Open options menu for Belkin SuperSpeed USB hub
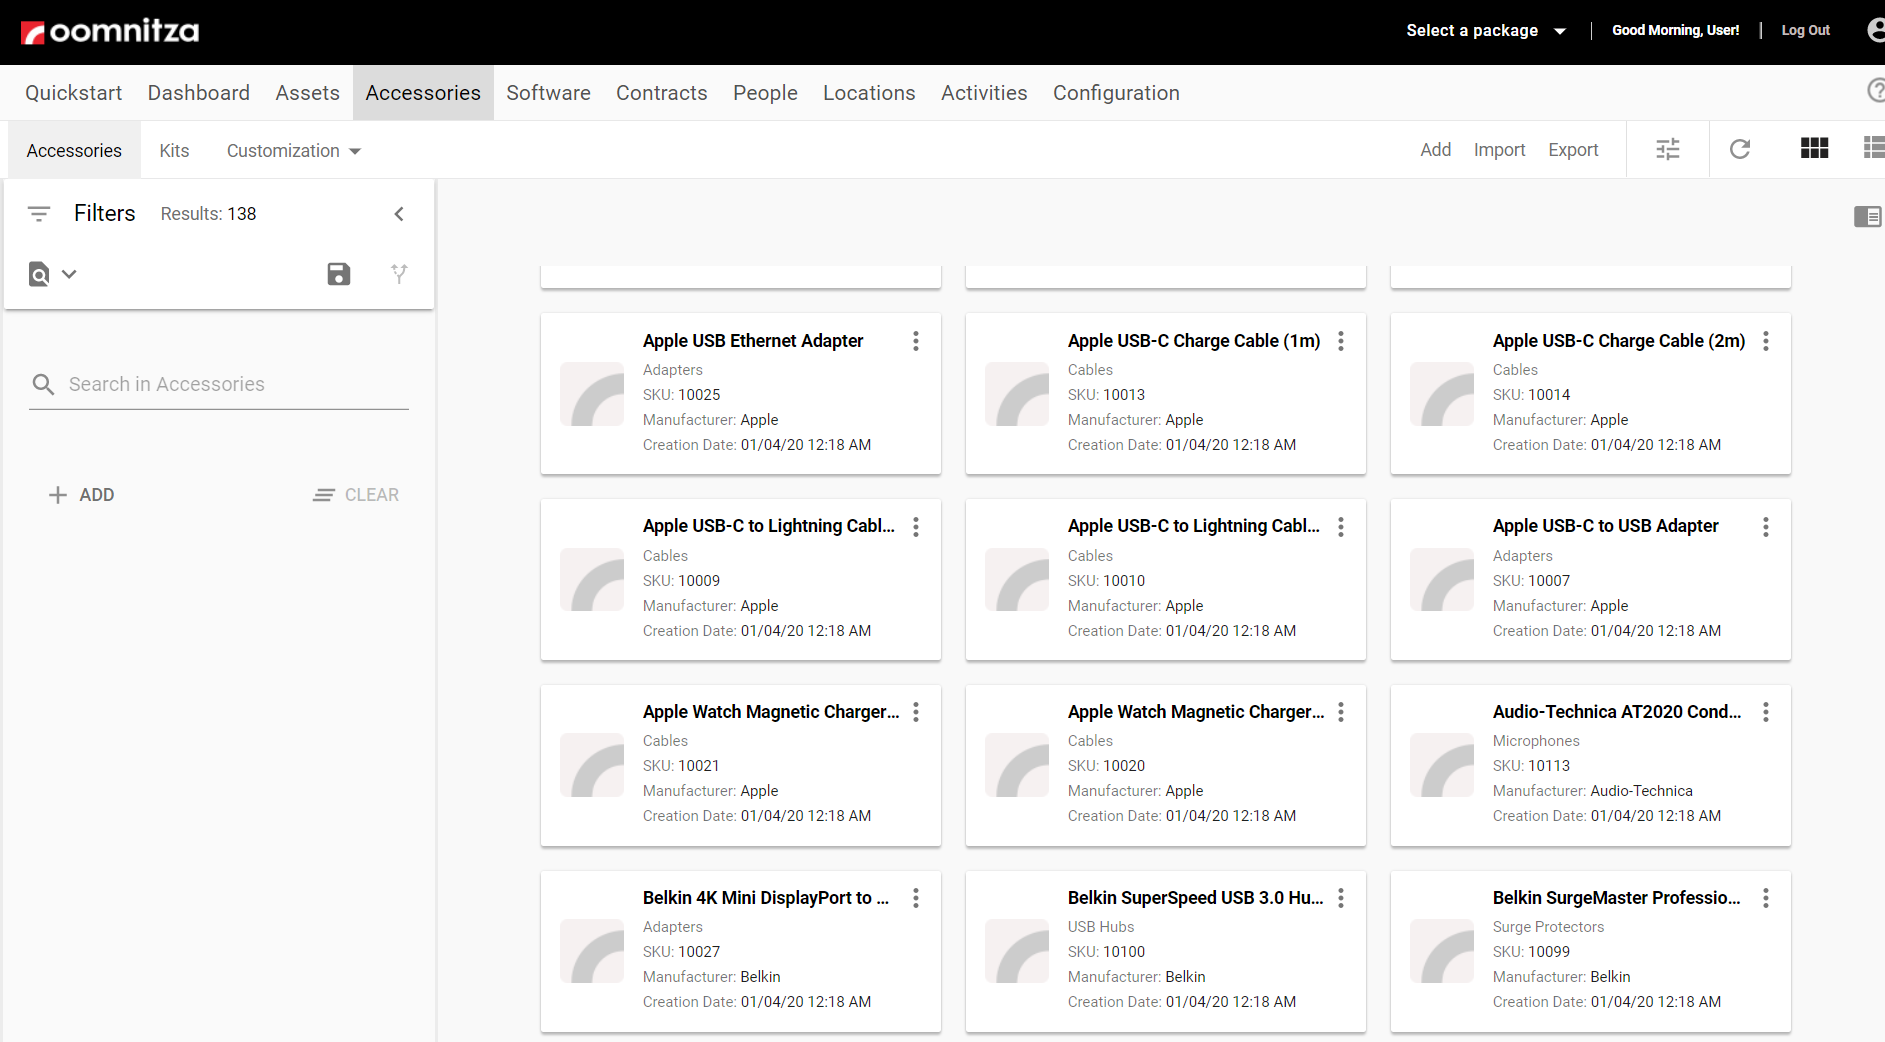The width and height of the screenshot is (1885, 1042). point(1341,898)
